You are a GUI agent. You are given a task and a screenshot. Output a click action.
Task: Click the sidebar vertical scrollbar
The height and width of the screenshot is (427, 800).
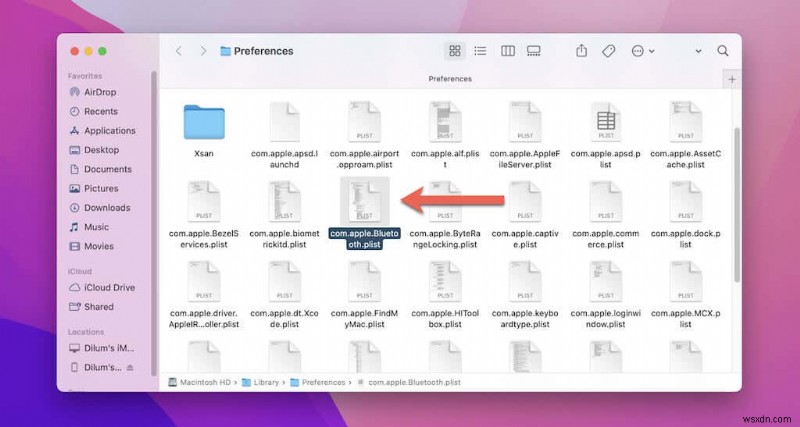[x=154, y=222]
